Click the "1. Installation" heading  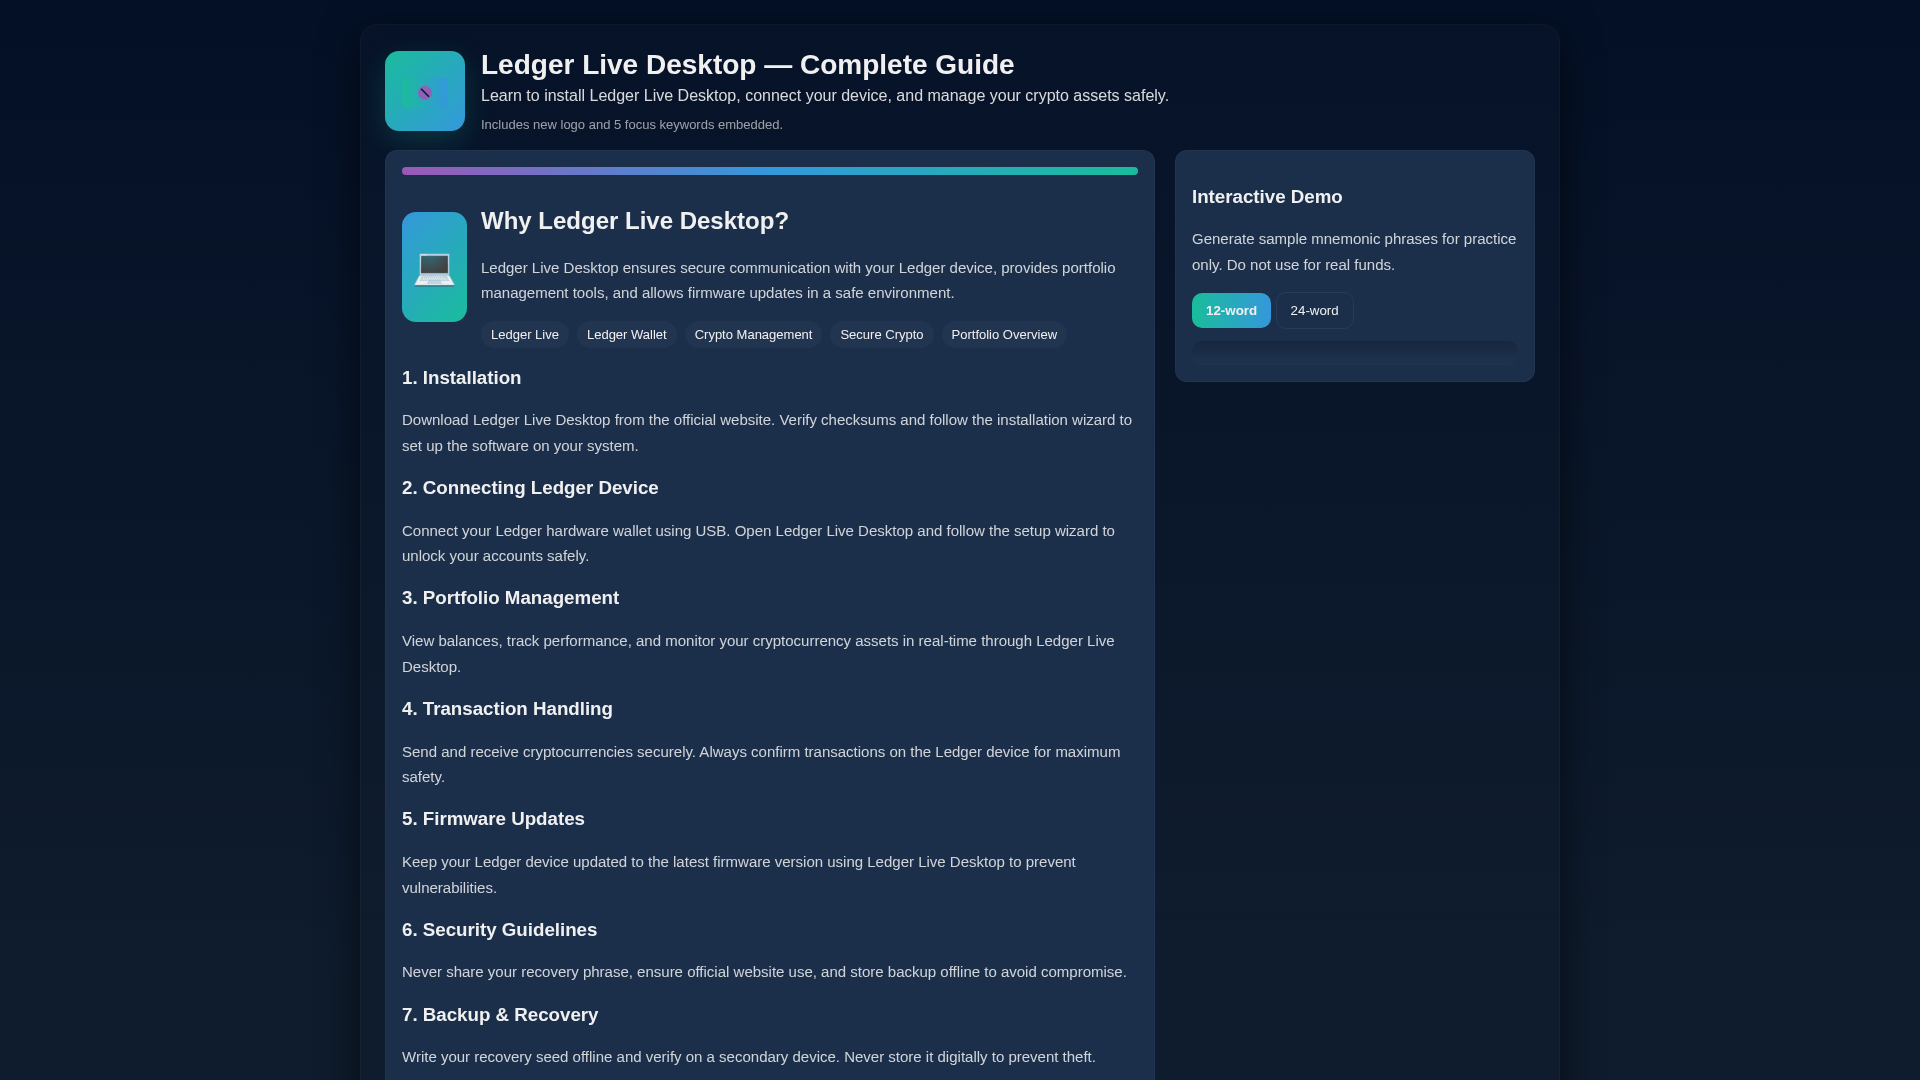coord(461,378)
